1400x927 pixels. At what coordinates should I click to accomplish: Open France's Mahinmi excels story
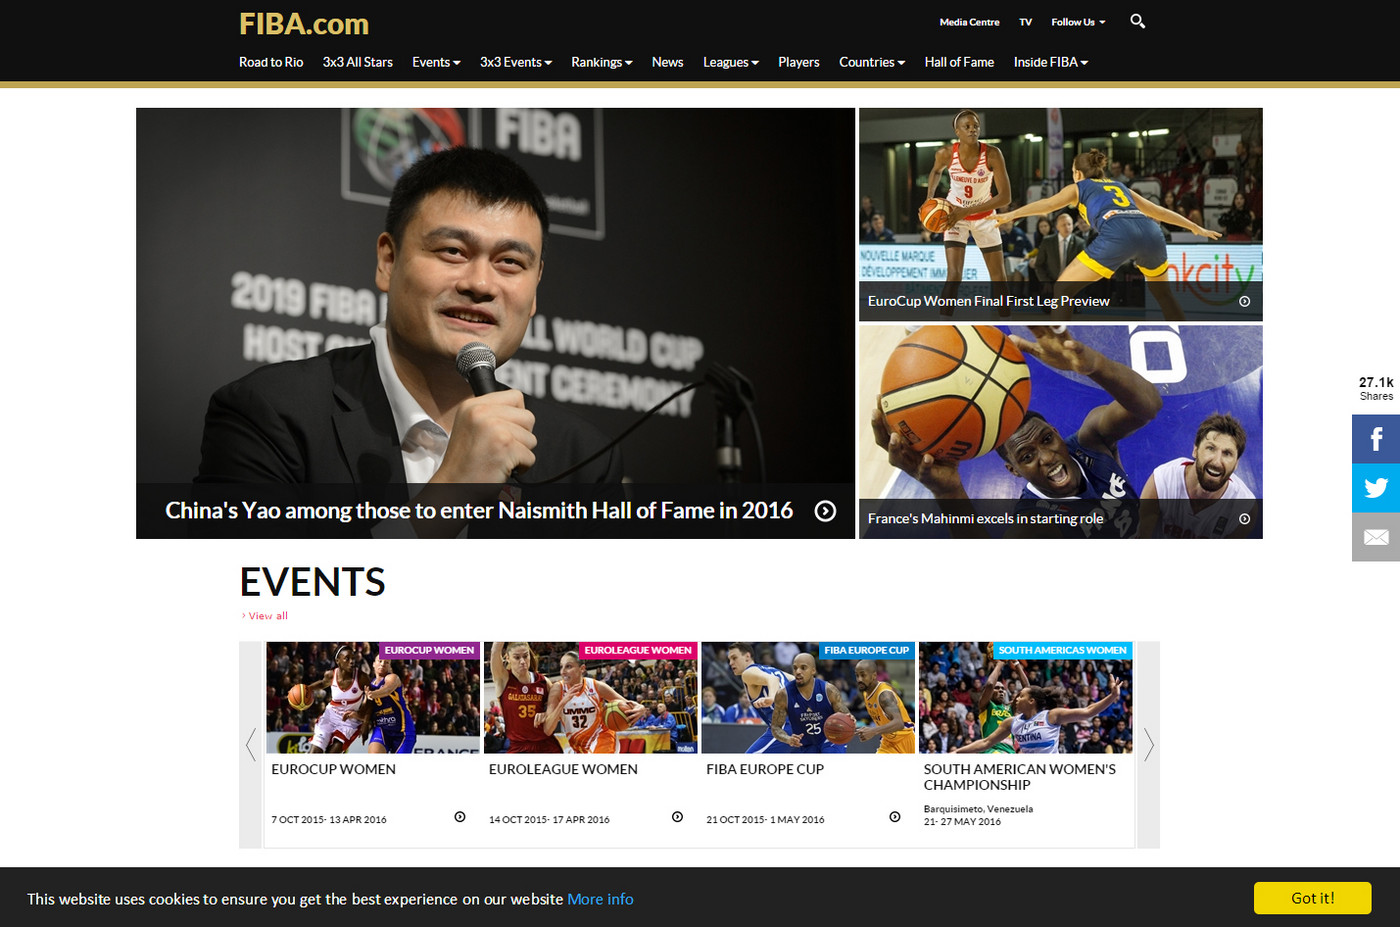point(986,519)
